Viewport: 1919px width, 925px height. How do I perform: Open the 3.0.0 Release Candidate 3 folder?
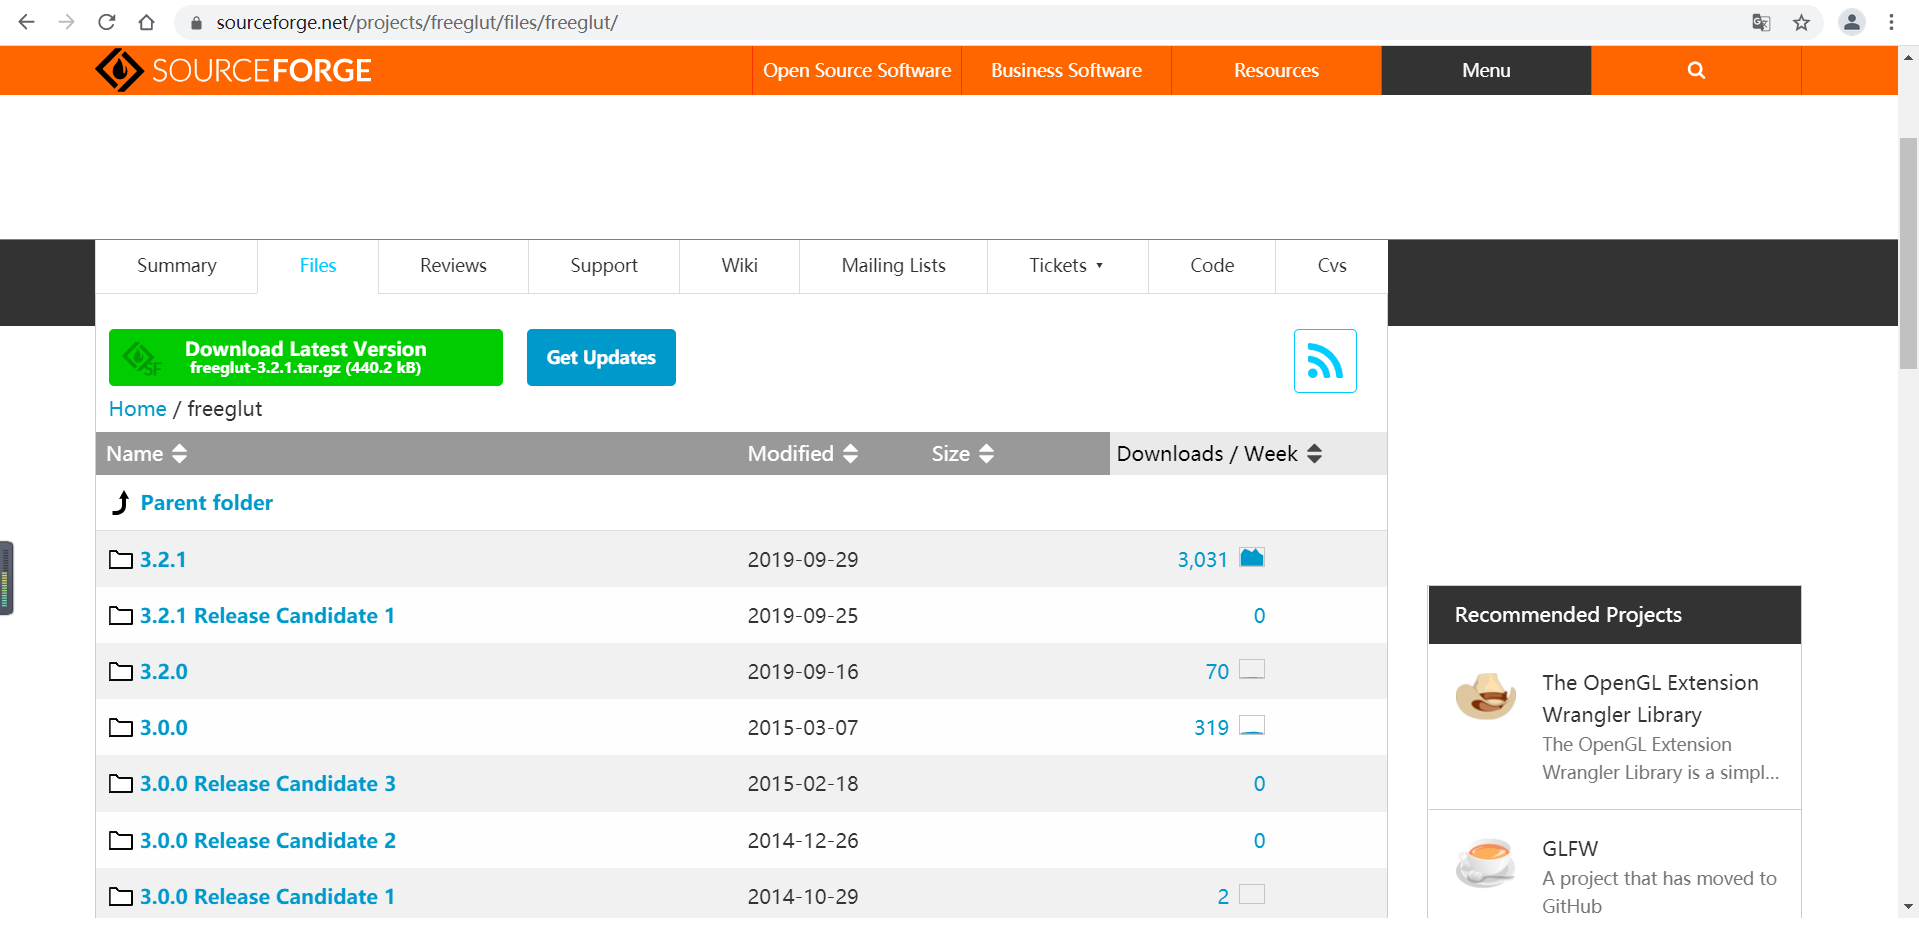tap(268, 783)
